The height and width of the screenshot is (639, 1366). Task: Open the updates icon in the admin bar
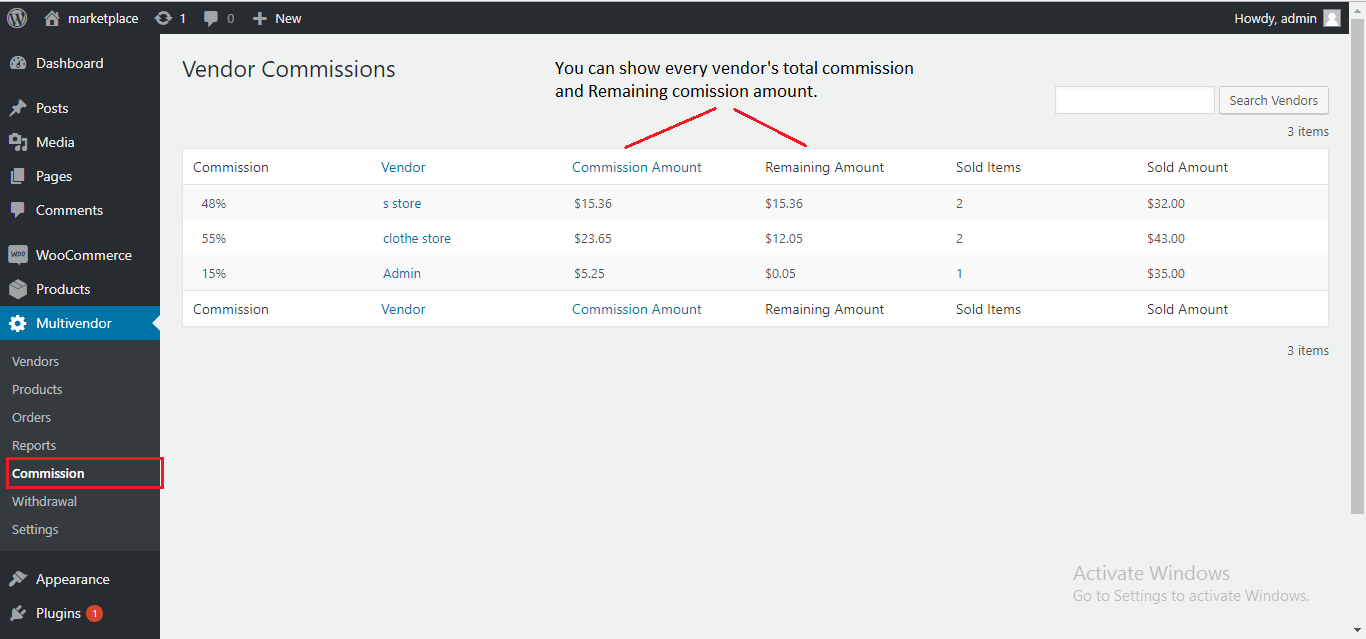pyautogui.click(x=163, y=18)
